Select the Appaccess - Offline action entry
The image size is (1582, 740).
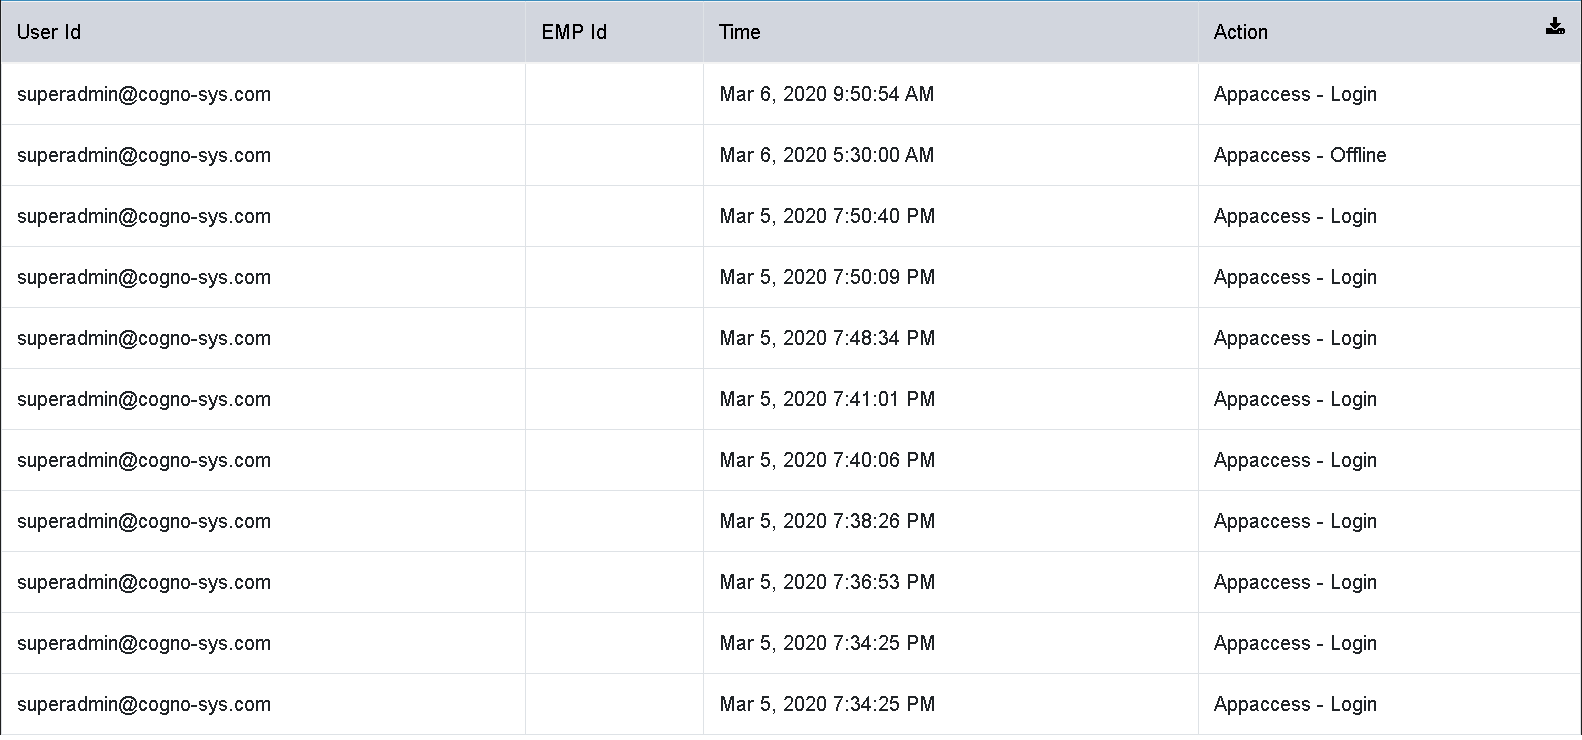pos(1300,155)
